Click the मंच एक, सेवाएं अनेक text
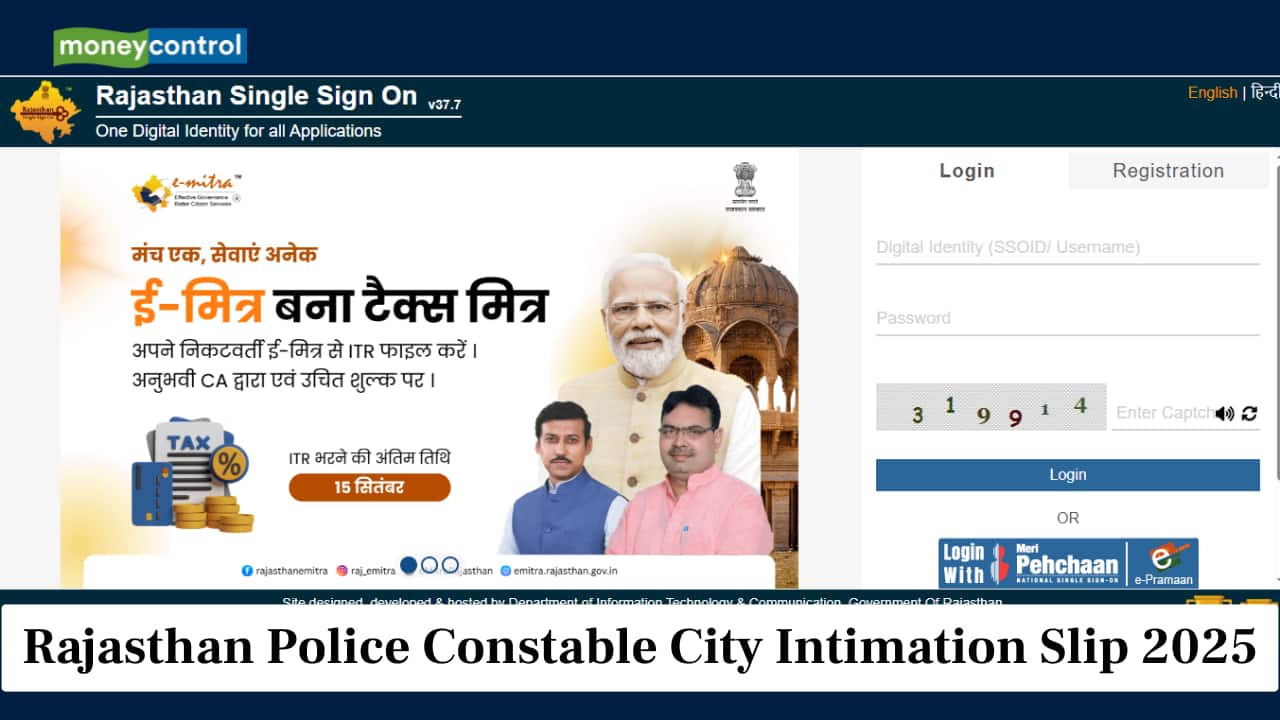The height and width of the screenshot is (720, 1280). point(224,254)
